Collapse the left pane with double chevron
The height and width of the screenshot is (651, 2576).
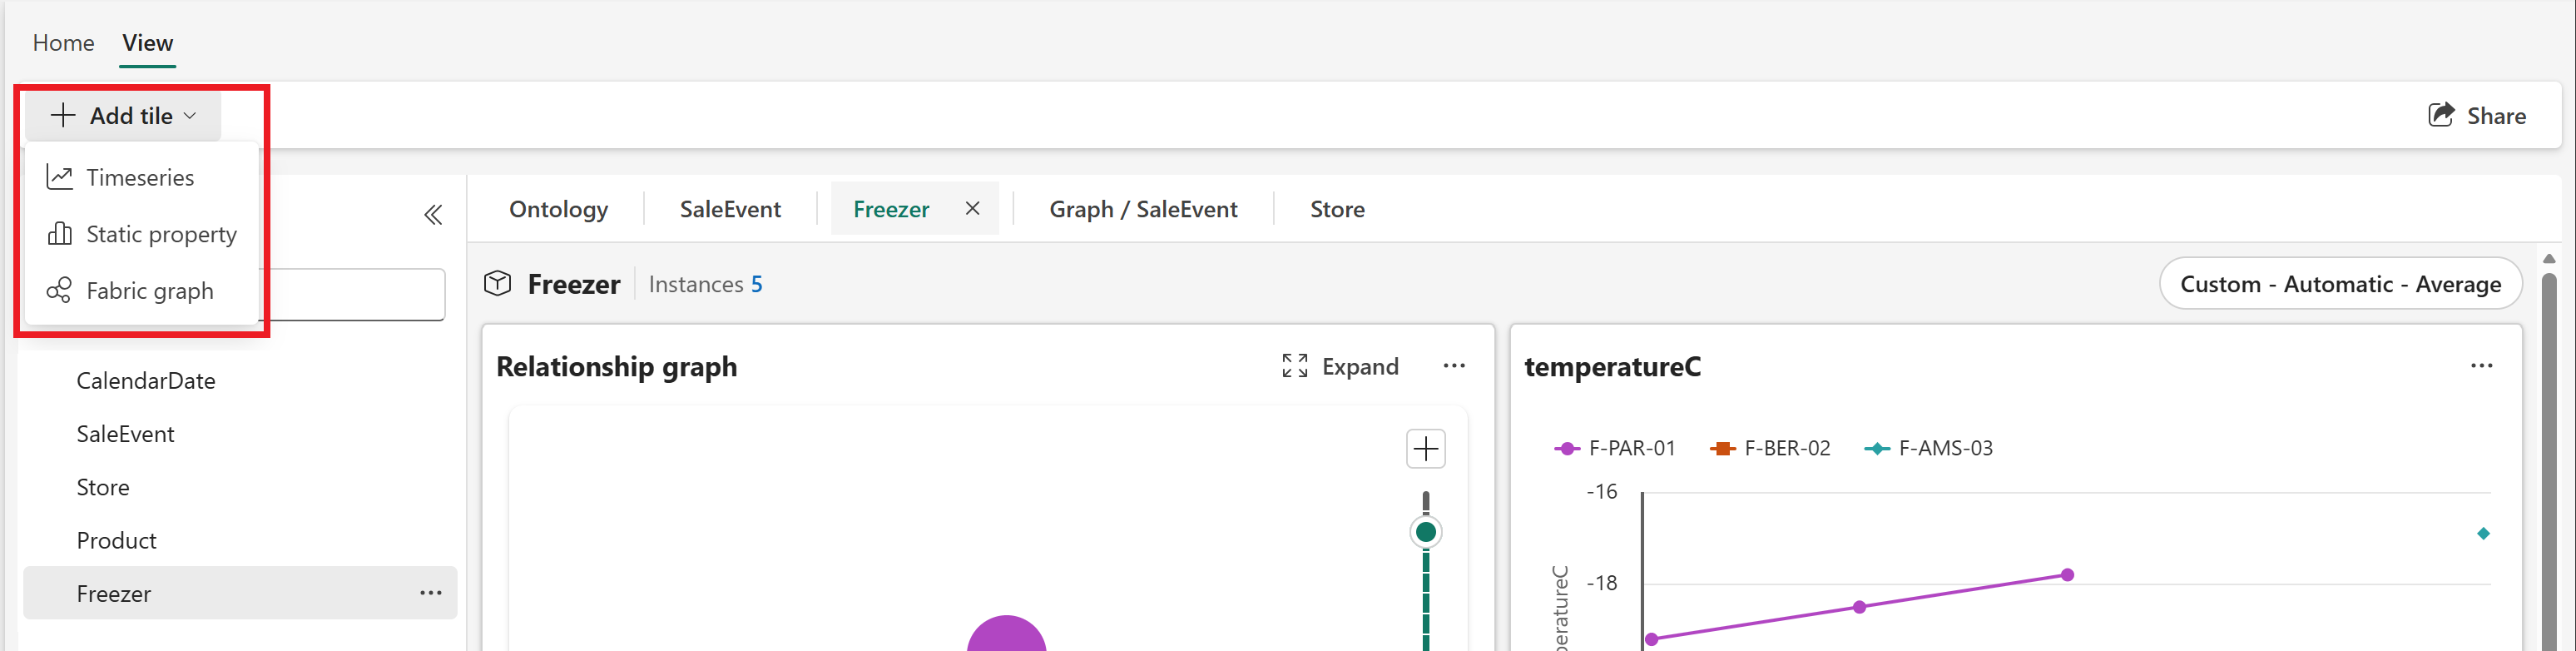point(433,215)
